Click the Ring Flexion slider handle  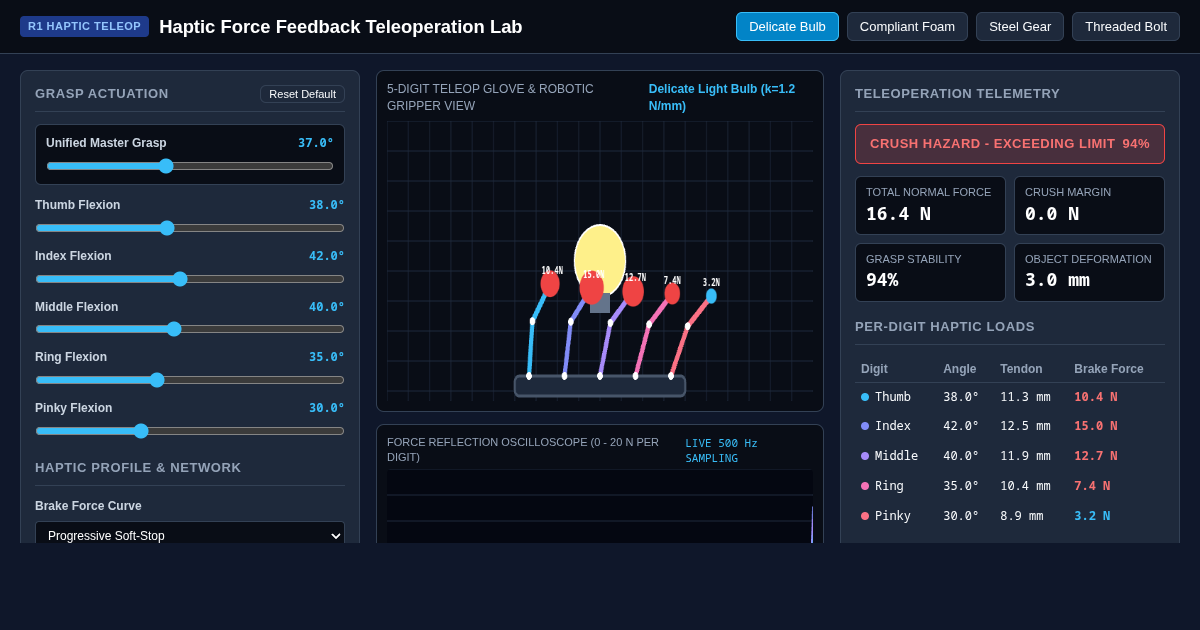coord(157,380)
